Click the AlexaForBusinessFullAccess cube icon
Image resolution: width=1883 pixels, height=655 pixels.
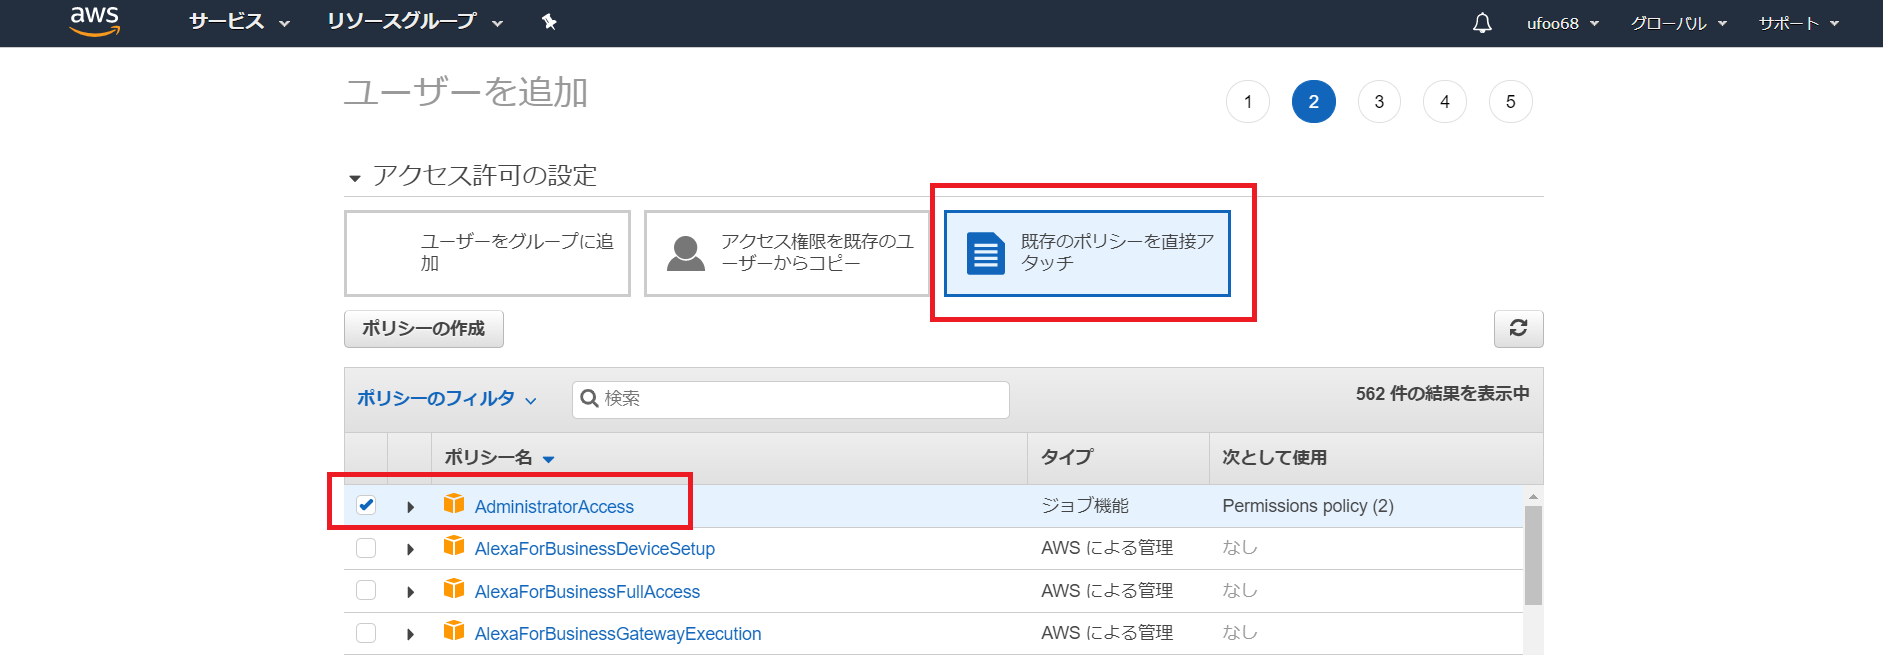454,589
